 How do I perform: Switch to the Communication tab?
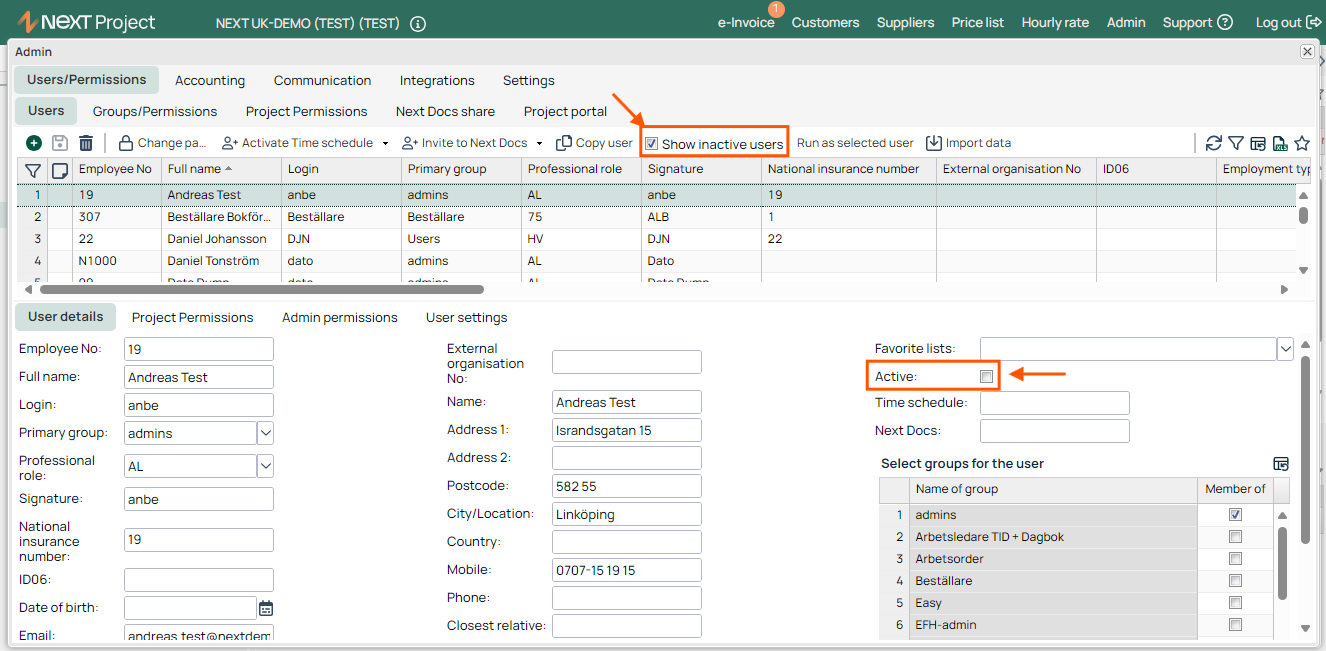(322, 80)
